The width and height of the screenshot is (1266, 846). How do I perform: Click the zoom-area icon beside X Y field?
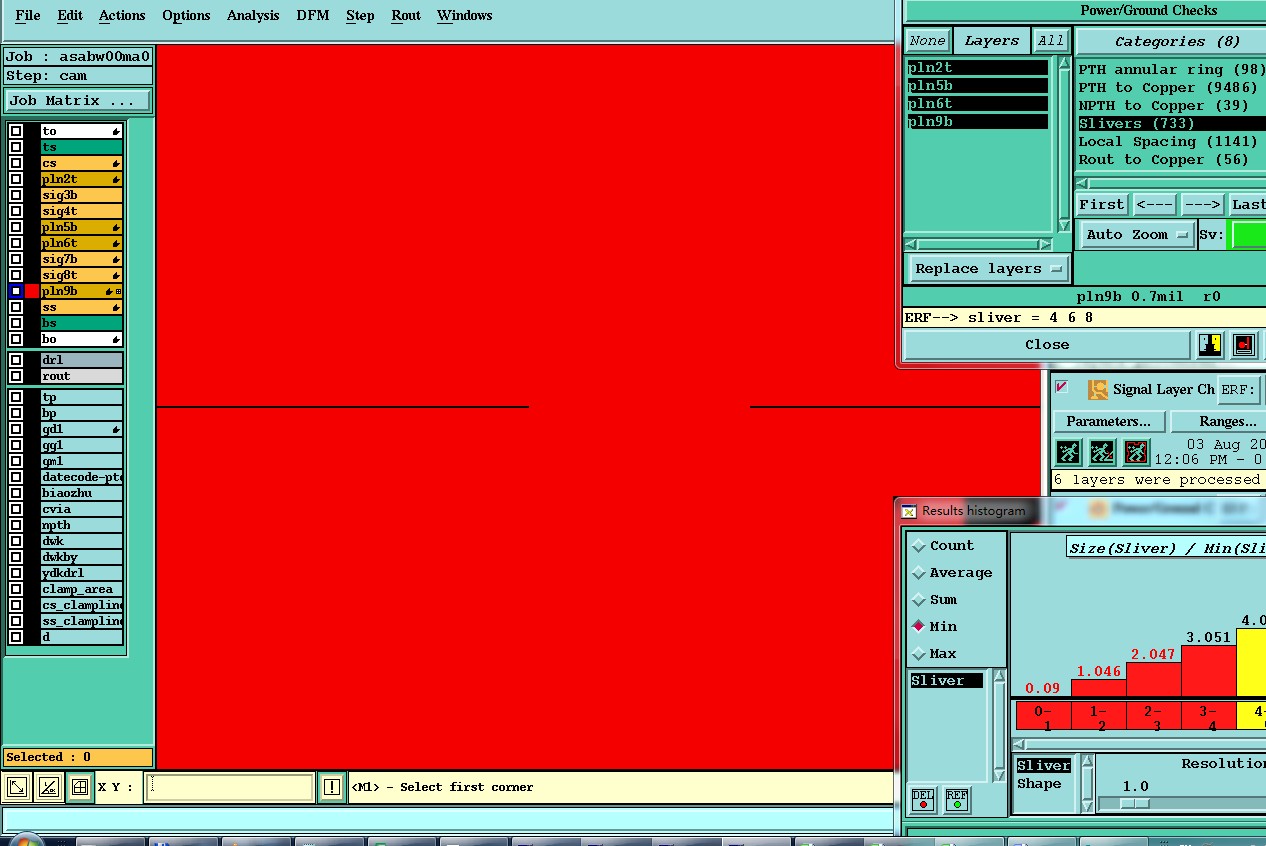tap(17, 787)
